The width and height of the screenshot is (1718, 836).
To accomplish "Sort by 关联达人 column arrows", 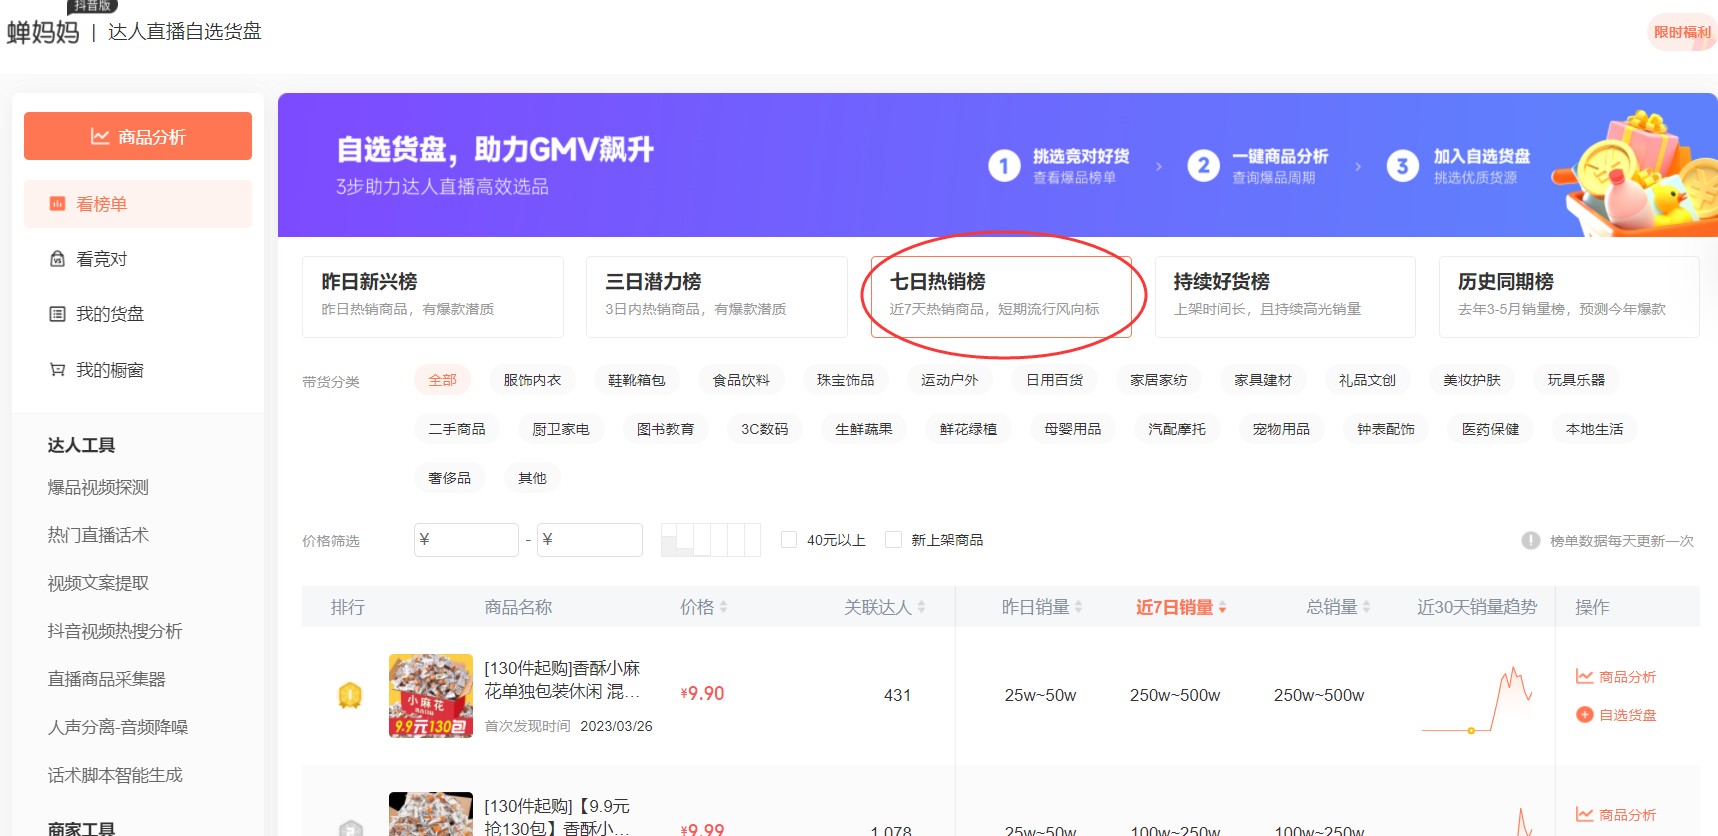I will click(921, 607).
